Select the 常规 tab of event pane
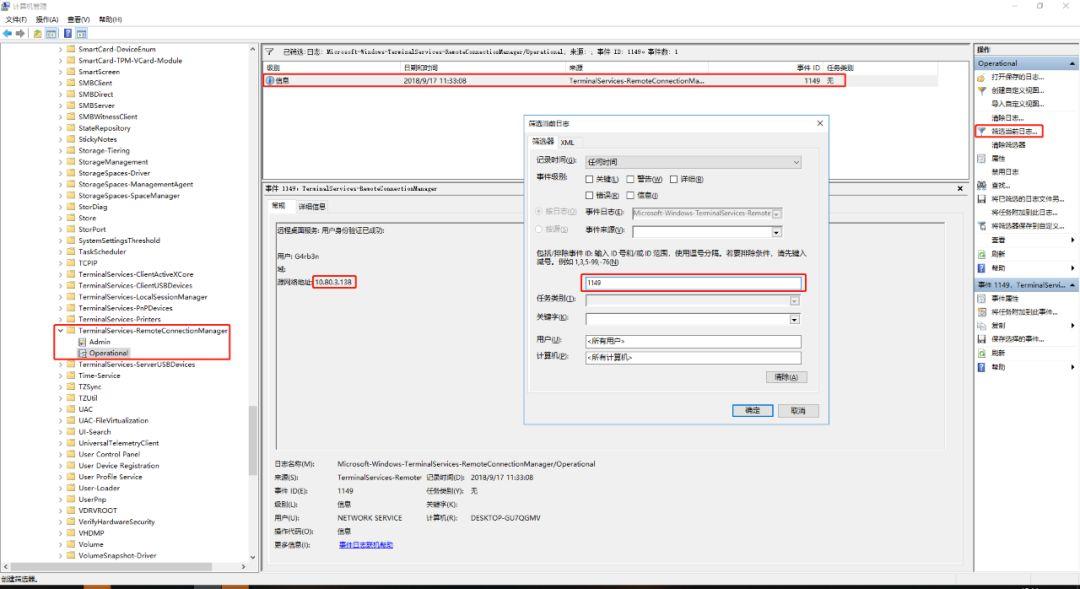This screenshot has height=589, width=1080. (x=278, y=206)
